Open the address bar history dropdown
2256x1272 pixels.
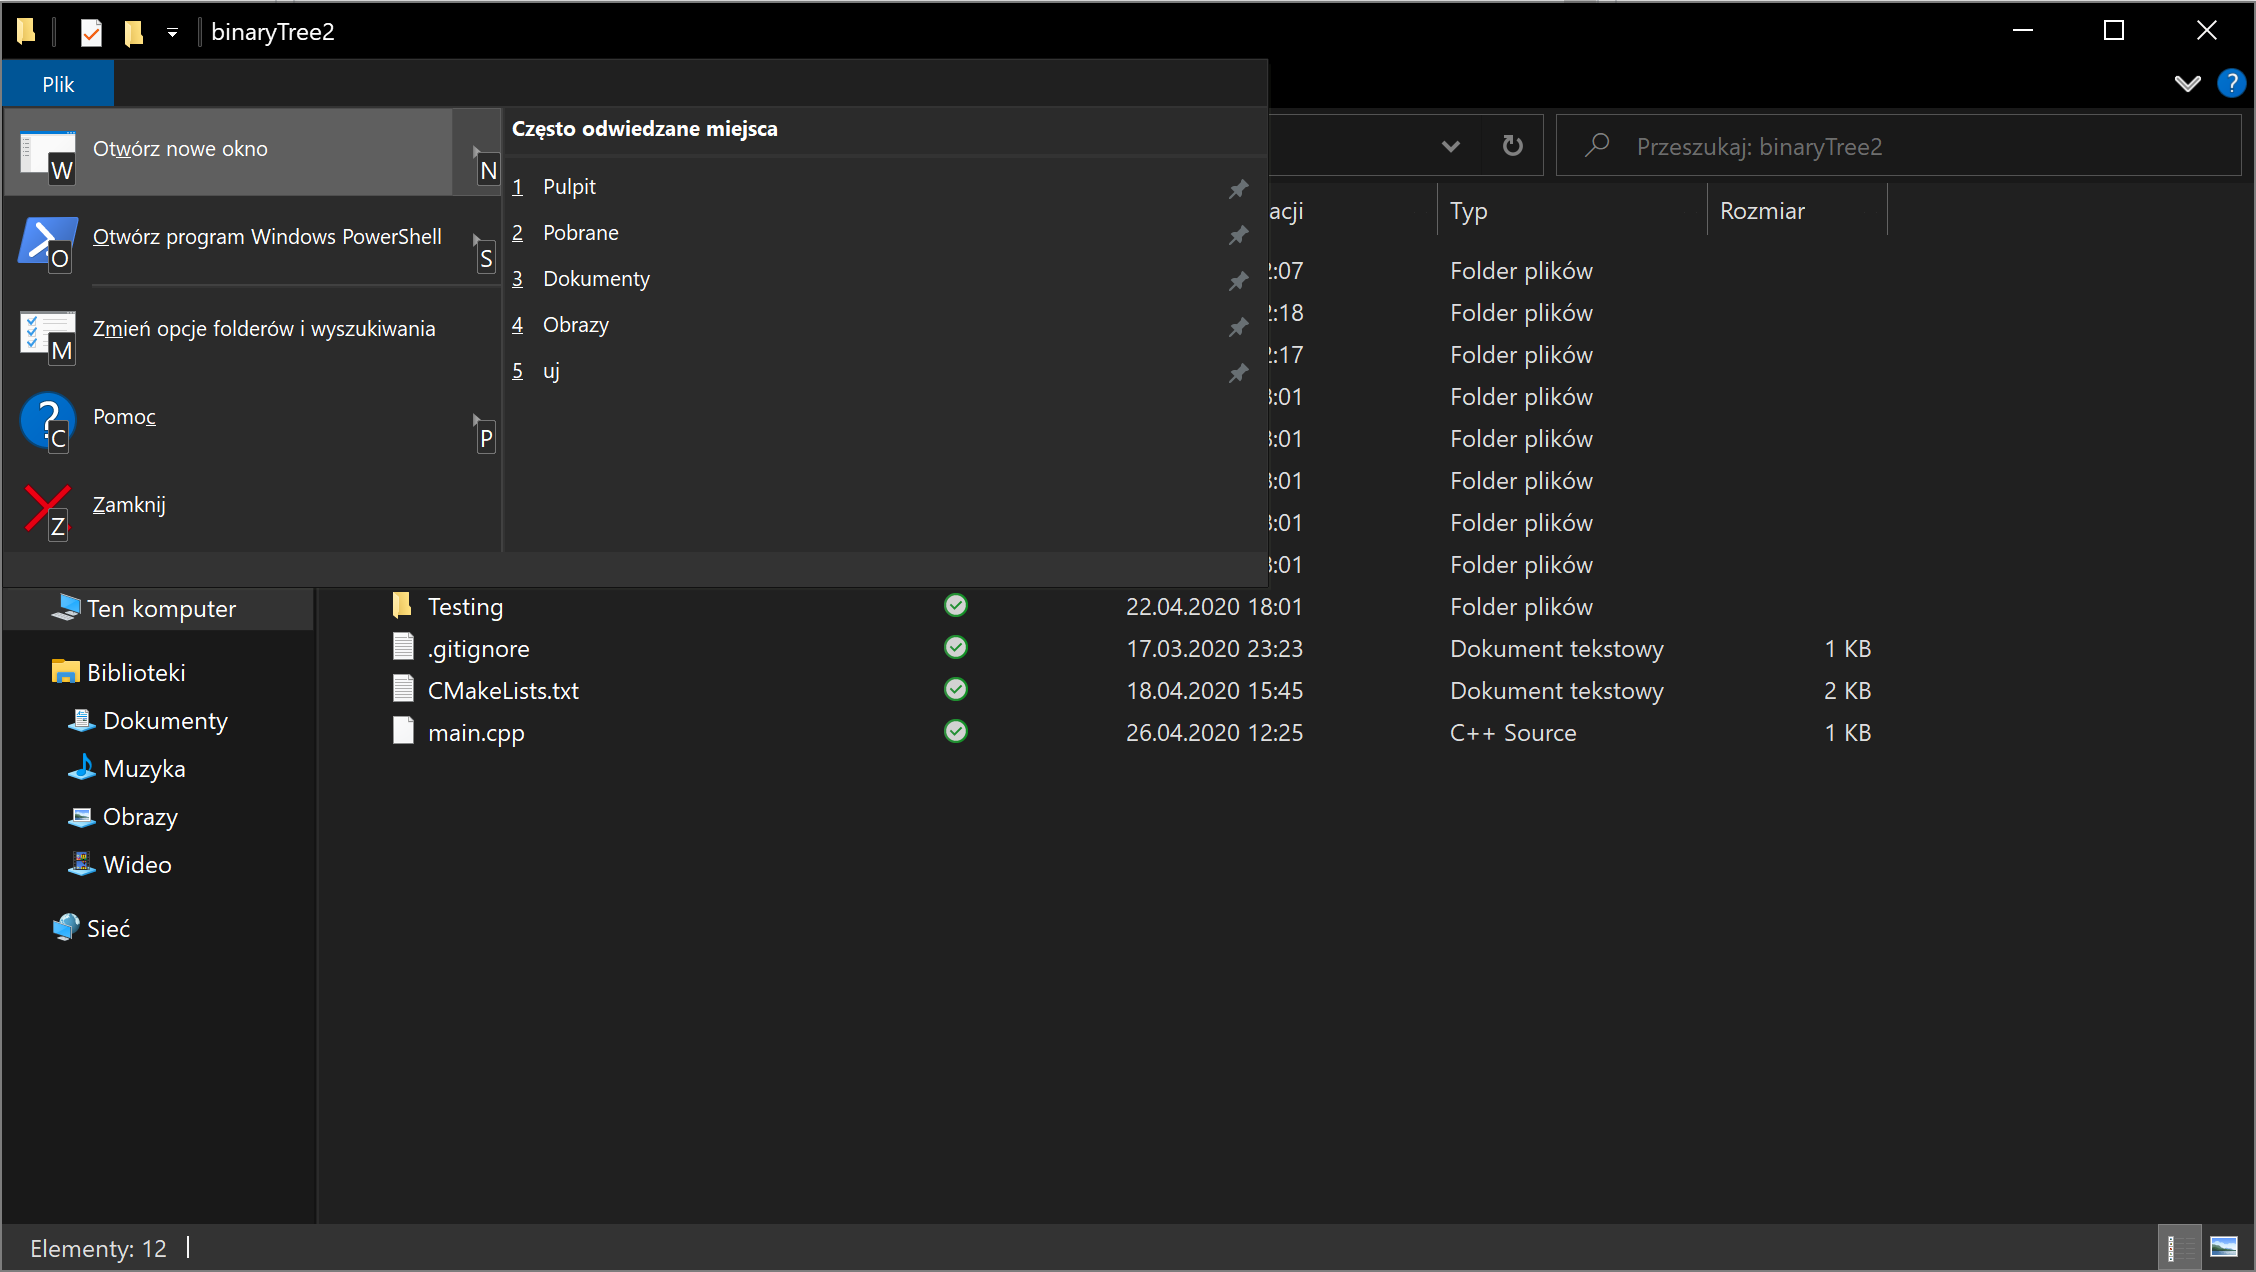coord(1451,146)
